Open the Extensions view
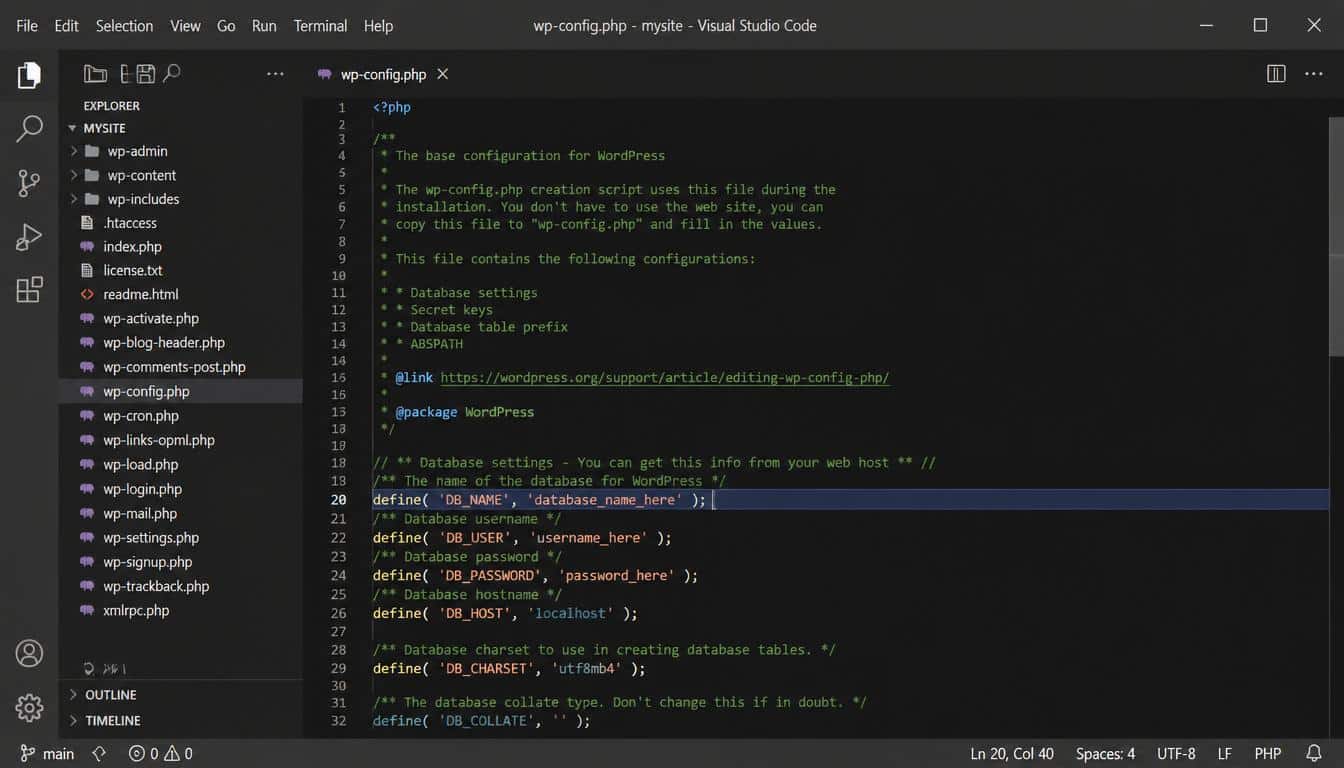Viewport: 1344px width, 768px height. (29, 290)
